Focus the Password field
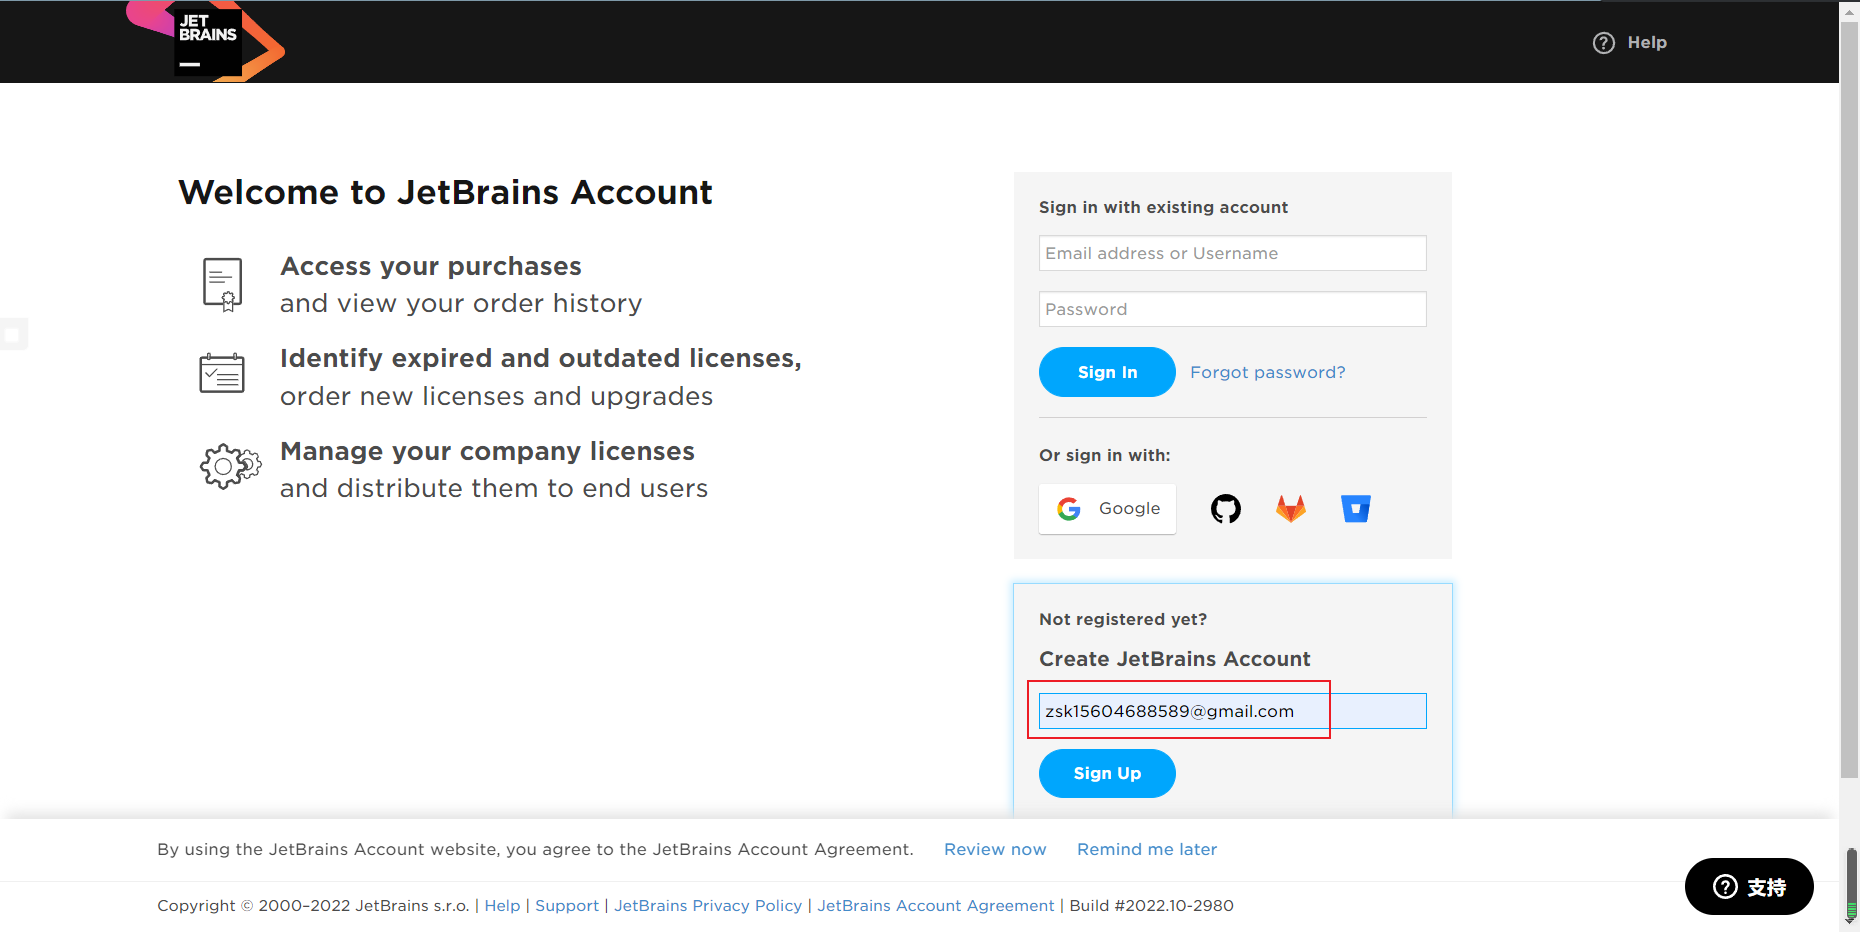The width and height of the screenshot is (1860, 932). 1232,309
